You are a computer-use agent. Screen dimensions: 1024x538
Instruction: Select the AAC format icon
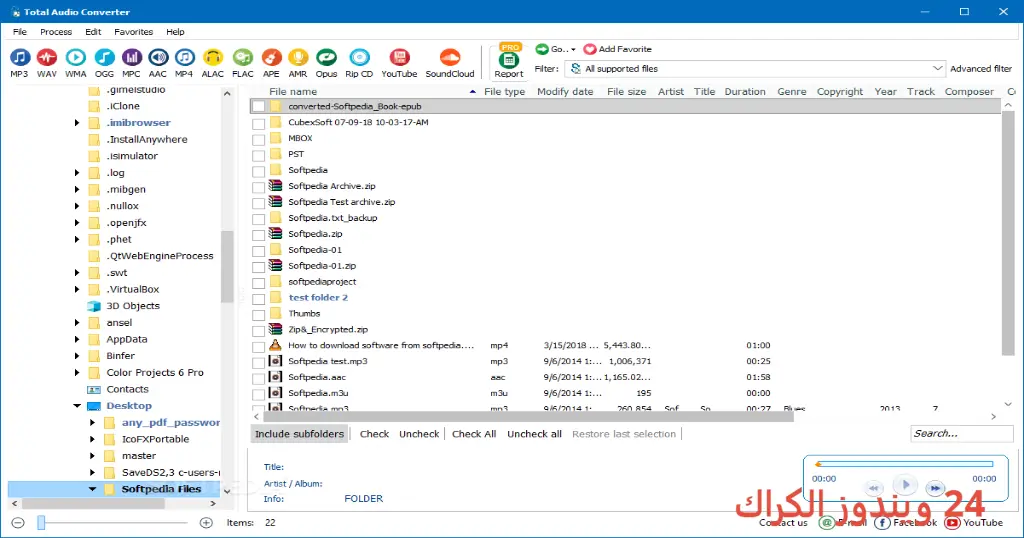click(x=158, y=58)
